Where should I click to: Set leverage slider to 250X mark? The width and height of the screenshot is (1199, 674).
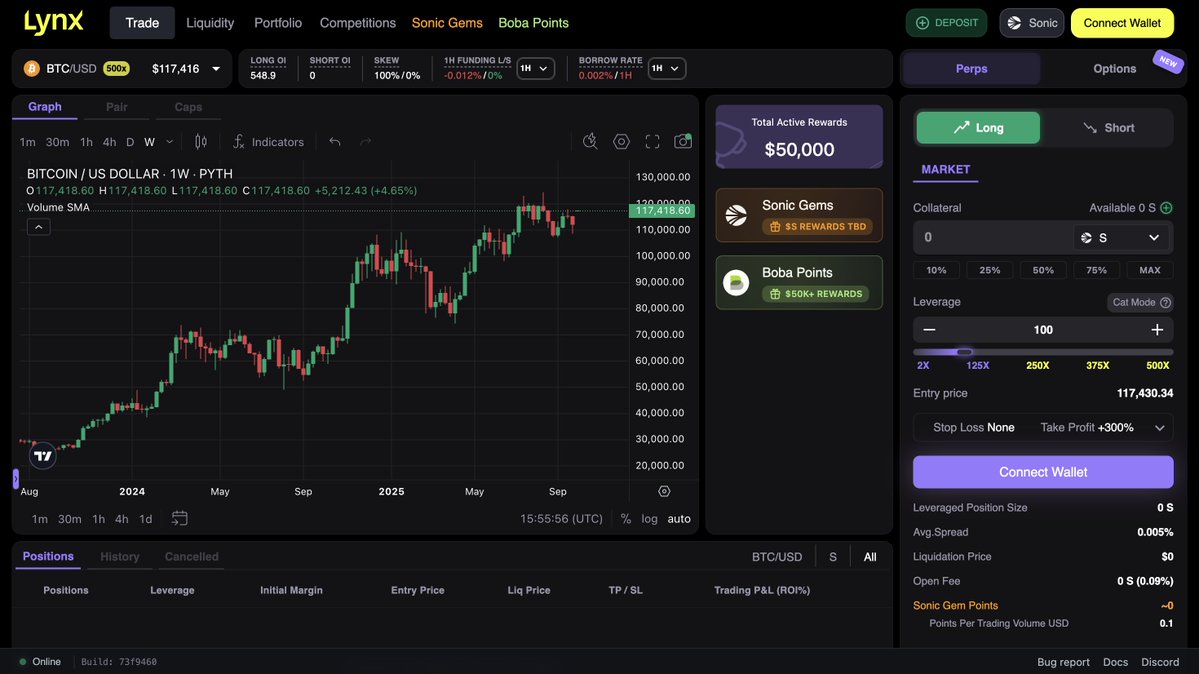[1038, 366]
